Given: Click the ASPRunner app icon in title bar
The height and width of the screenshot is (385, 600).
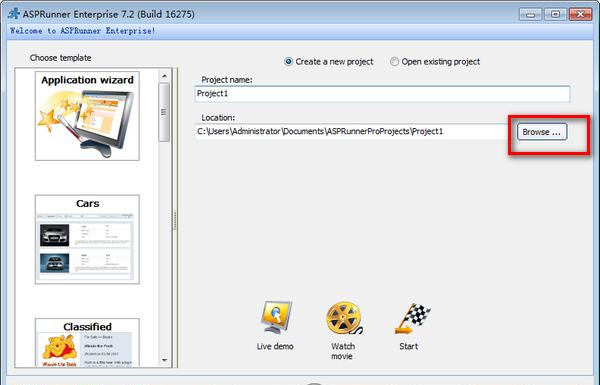Looking at the screenshot, I should tap(14, 14).
